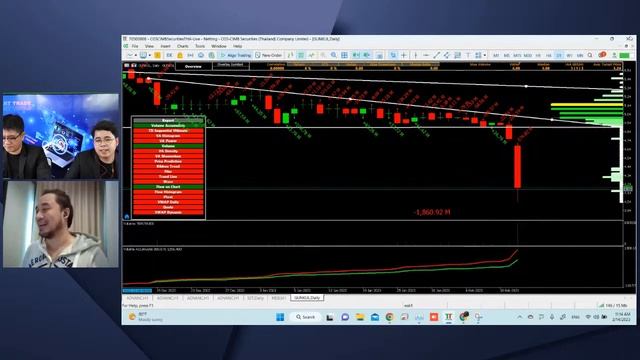Open the Insert menu
Screen dimensions: 640x360
(x=165, y=46)
